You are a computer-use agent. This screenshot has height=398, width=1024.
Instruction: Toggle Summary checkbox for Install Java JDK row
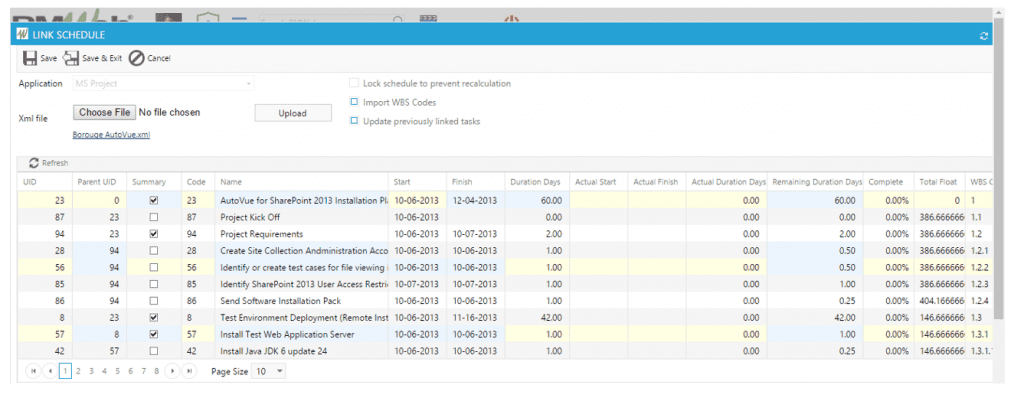pyautogui.click(x=153, y=351)
